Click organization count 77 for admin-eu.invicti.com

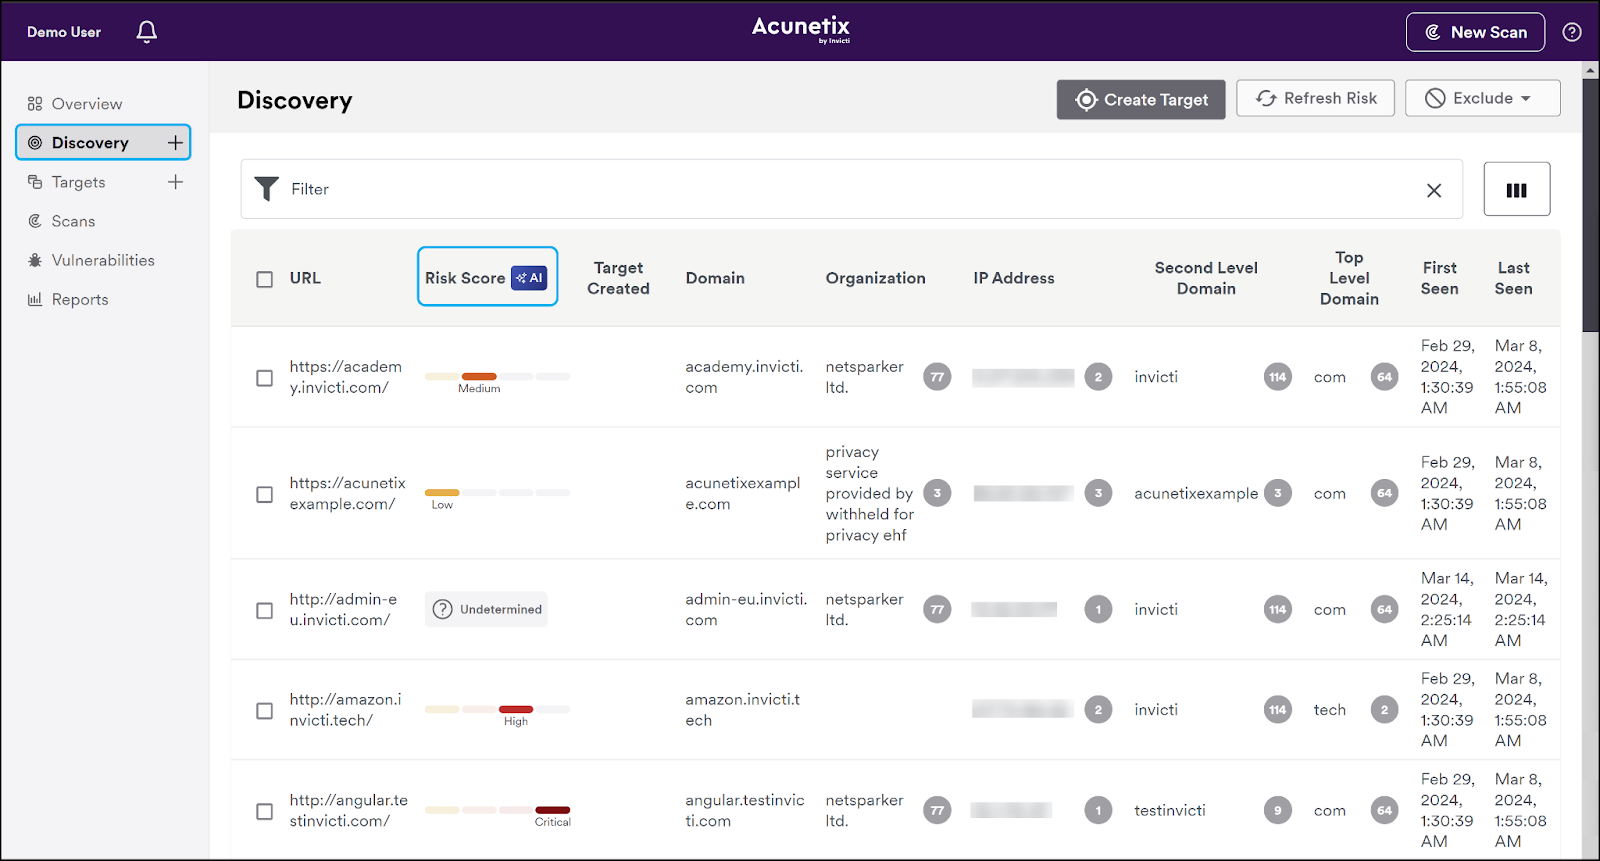937,609
